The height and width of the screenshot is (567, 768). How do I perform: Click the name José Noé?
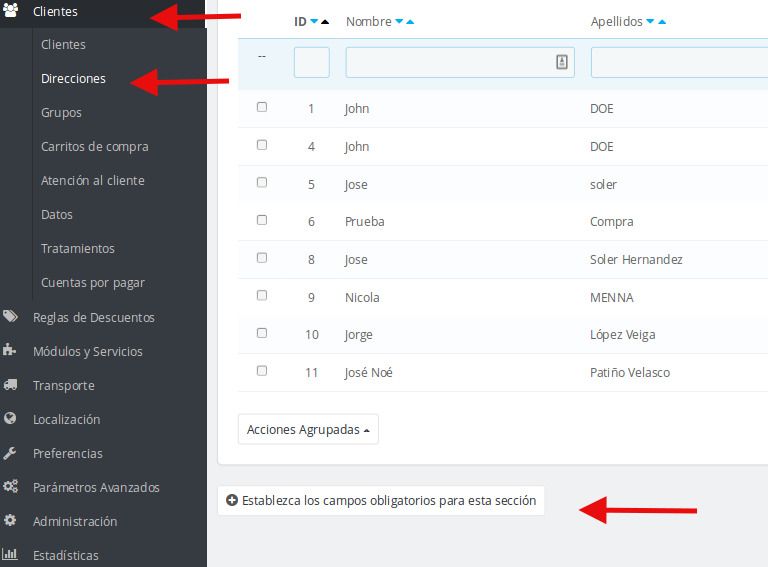369,372
